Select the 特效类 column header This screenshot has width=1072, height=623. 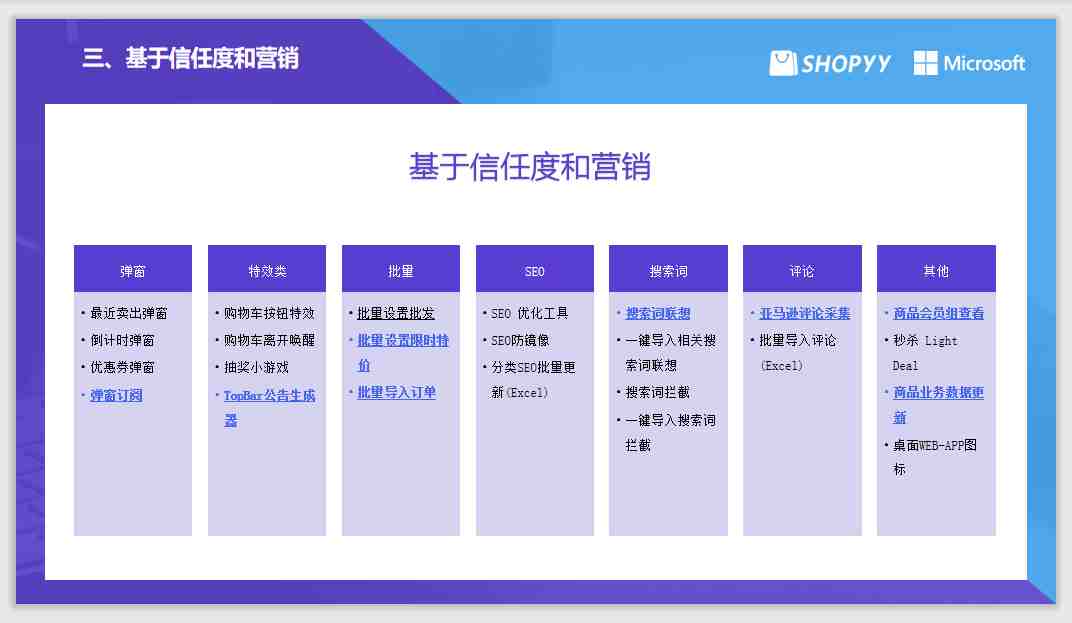coord(267,271)
